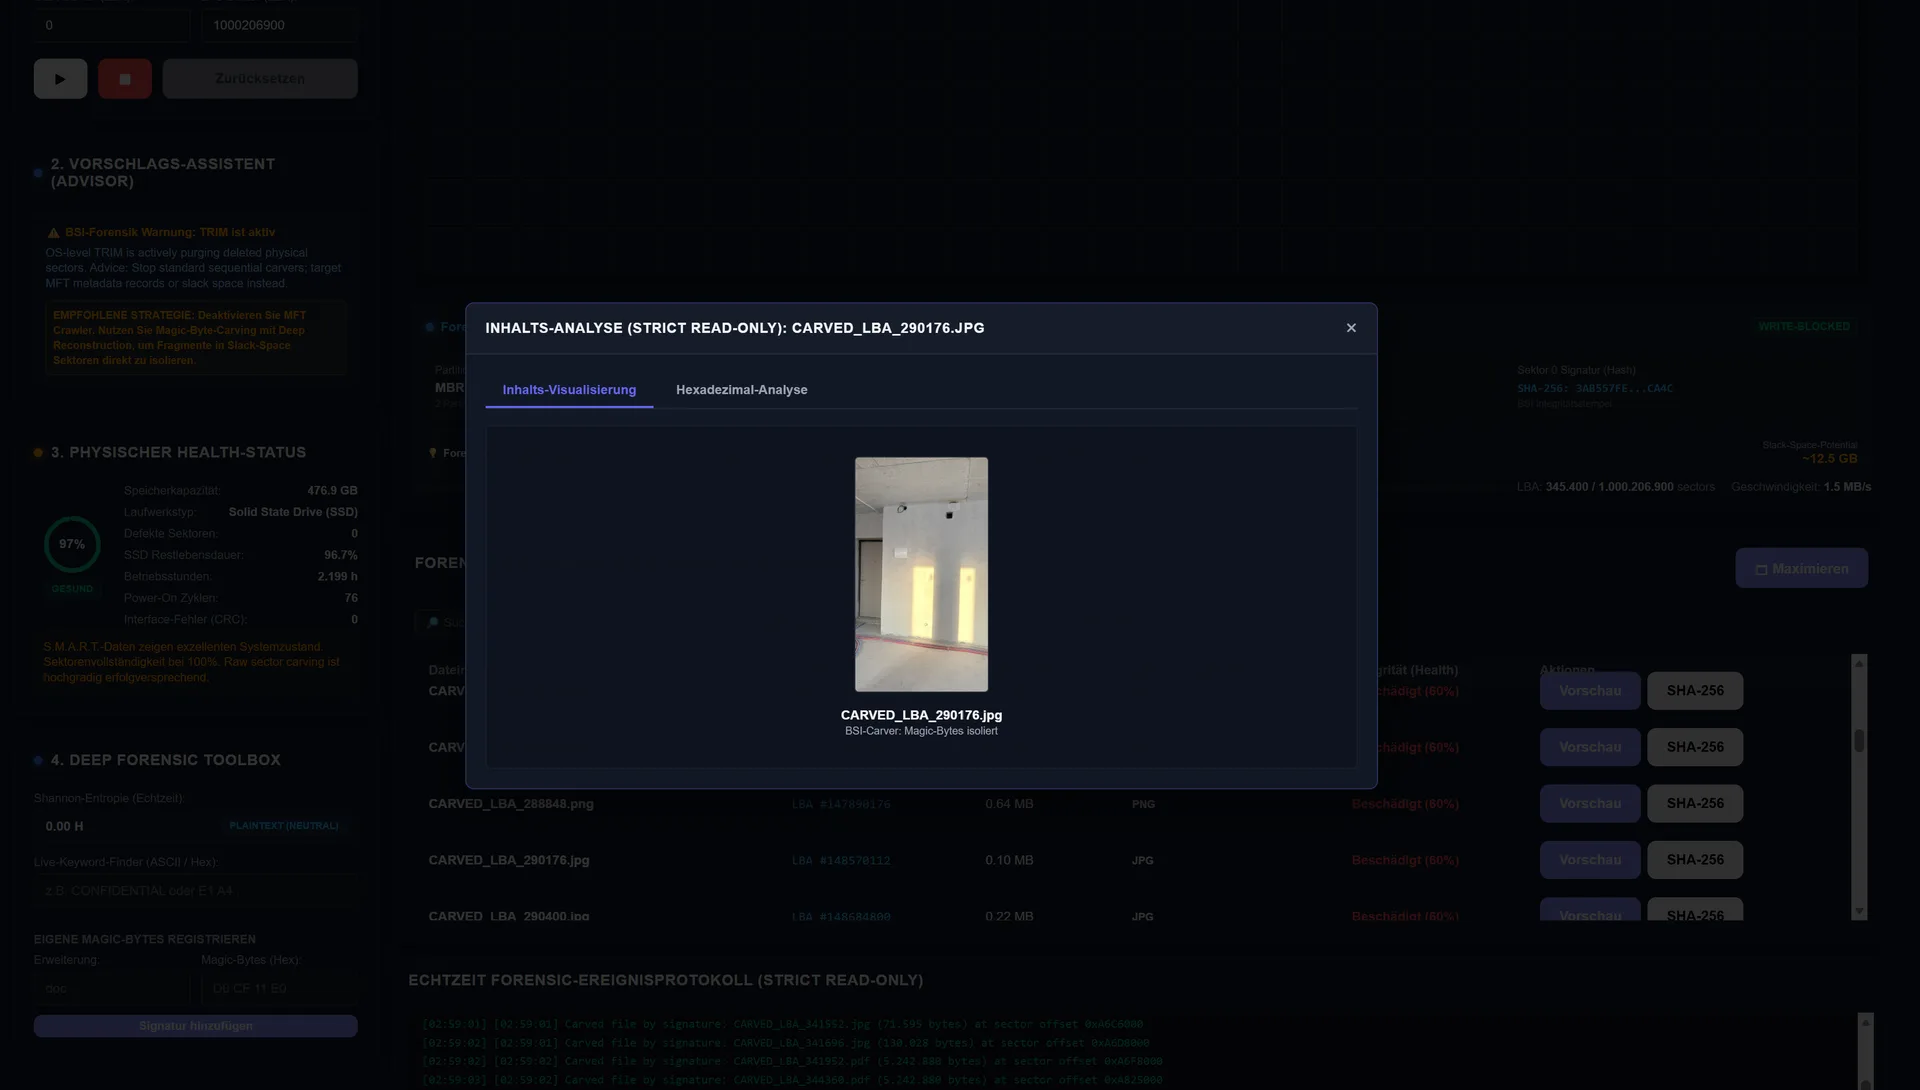This screenshot has width=1920, height=1090.
Task: Open Vorschau for CARVED_LBA_288848.png
Action: point(1590,804)
